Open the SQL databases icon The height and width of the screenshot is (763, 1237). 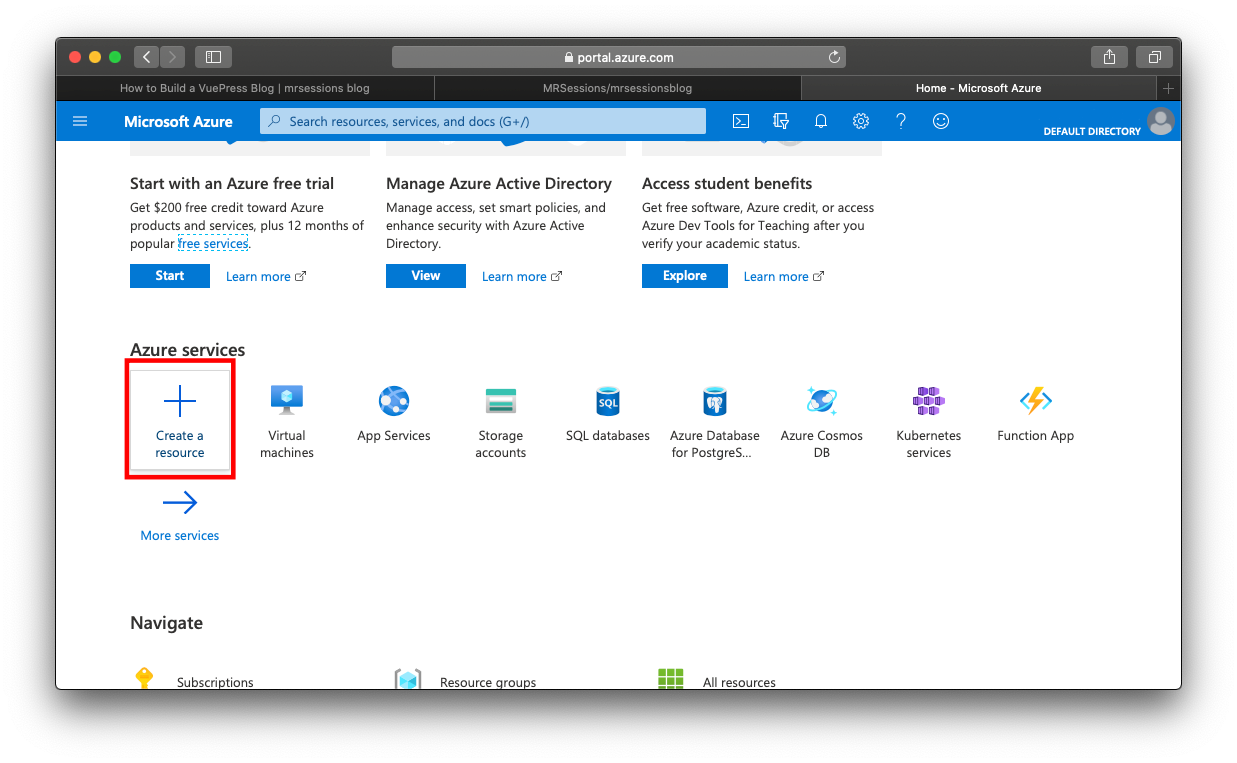[x=608, y=401]
